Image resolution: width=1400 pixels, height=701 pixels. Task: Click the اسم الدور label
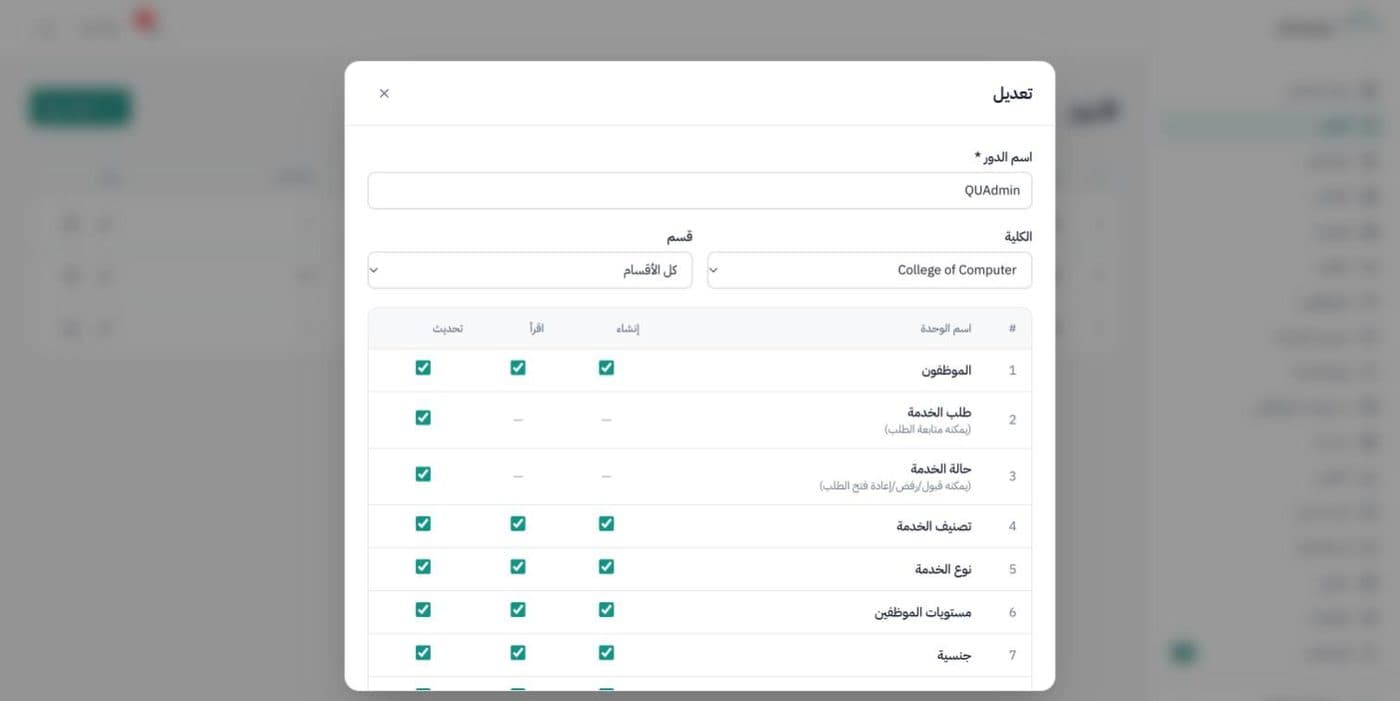point(1003,157)
